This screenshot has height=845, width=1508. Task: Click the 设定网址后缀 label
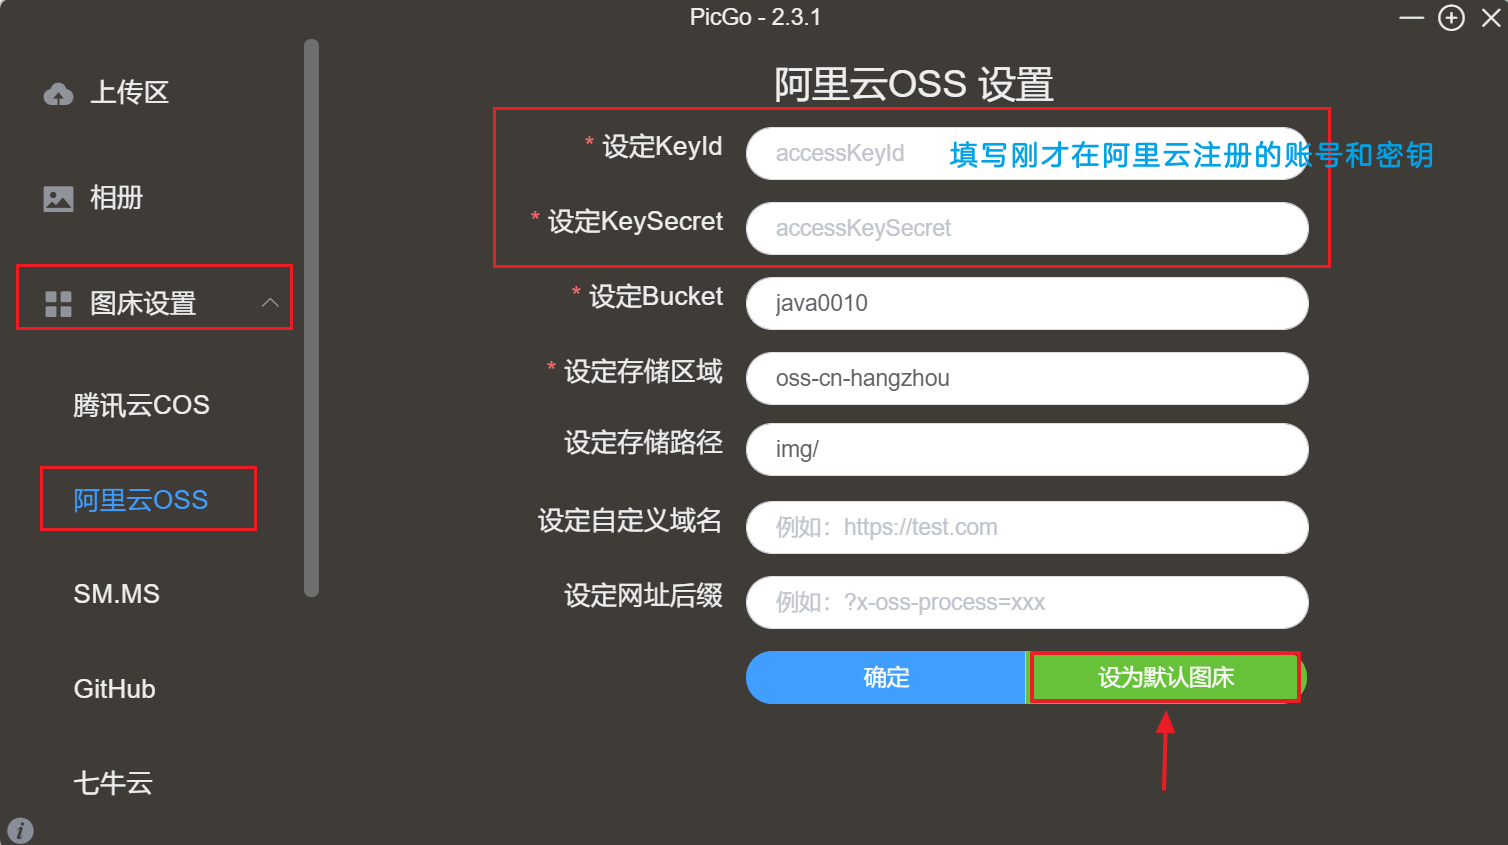[643, 596]
